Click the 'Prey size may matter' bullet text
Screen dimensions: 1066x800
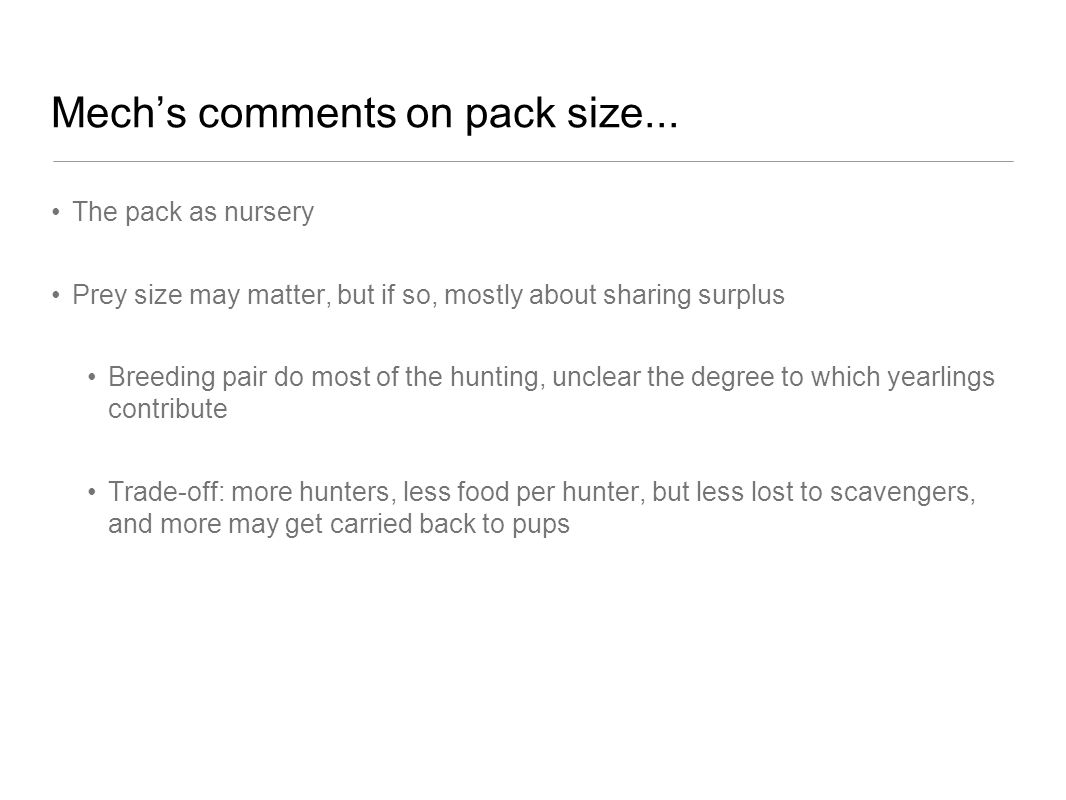tap(428, 295)
